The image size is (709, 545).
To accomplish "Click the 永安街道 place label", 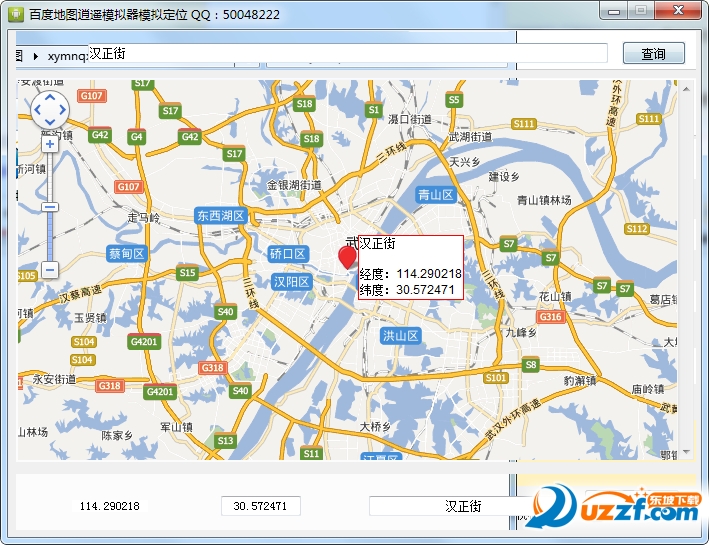I will click(54, 379).
